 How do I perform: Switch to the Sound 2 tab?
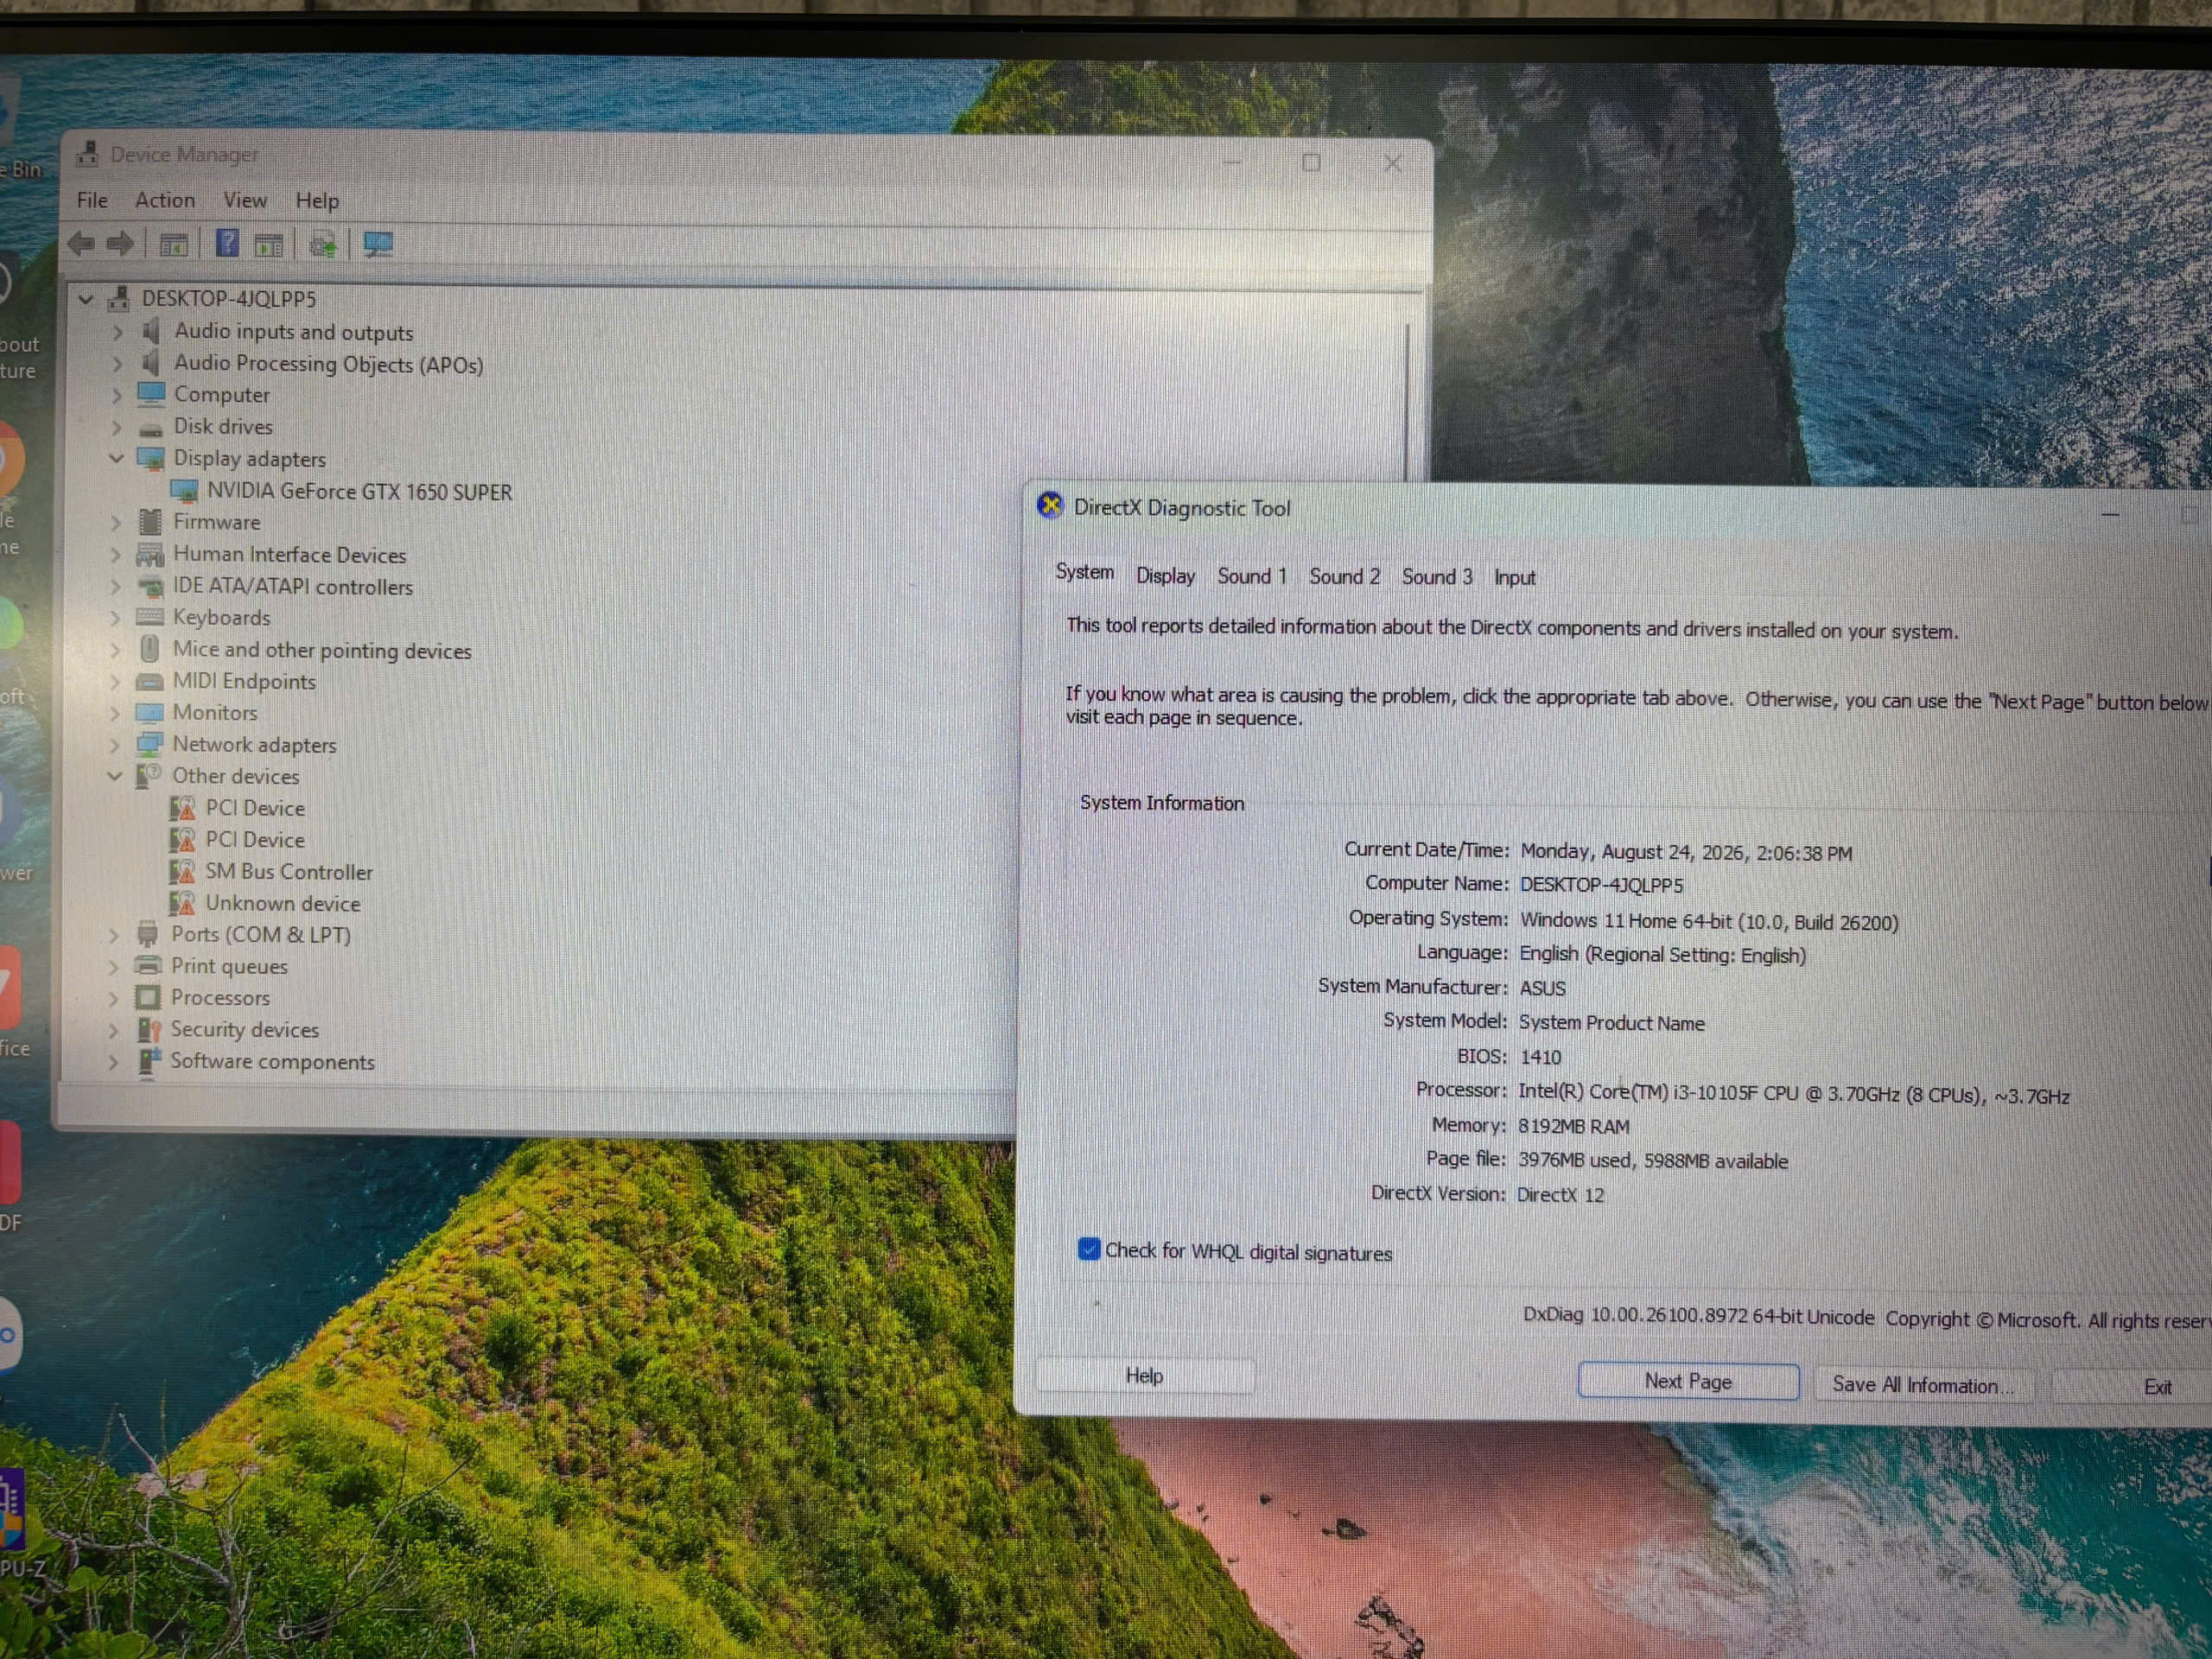(x=1345, y=577)
